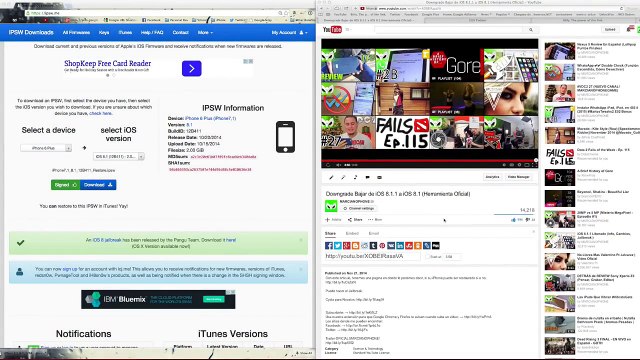Expand the More menu in IPSW navbar
This screenshot has width=640, height=360.
tap(205, 32)
